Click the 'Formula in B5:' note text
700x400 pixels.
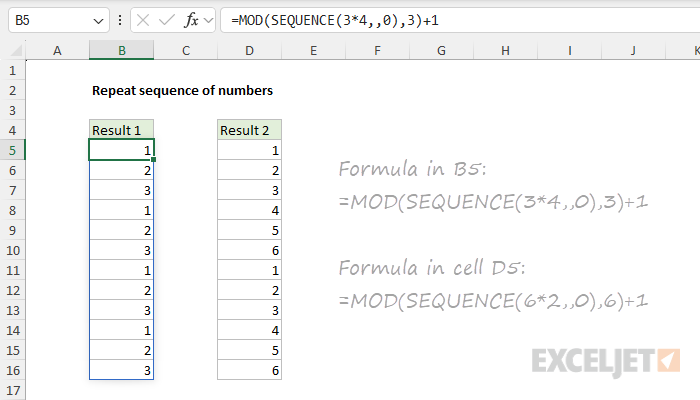(x=412, y=169)
